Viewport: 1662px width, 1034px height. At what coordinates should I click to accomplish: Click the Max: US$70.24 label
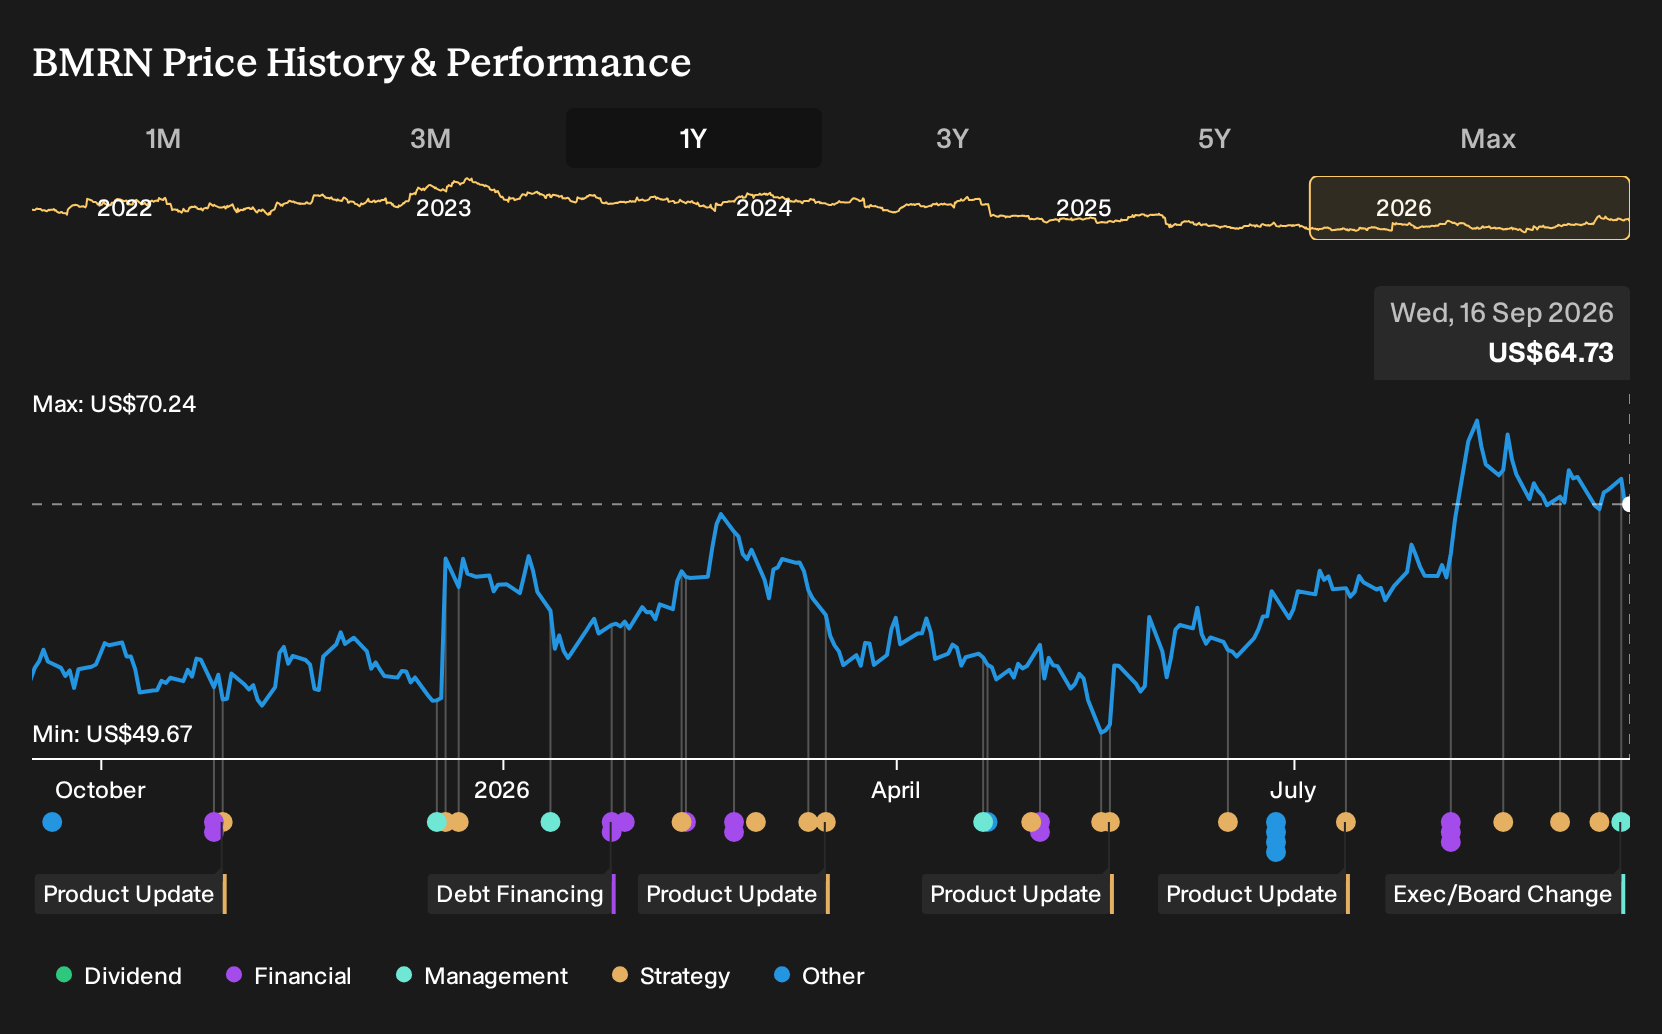(114, 404)
